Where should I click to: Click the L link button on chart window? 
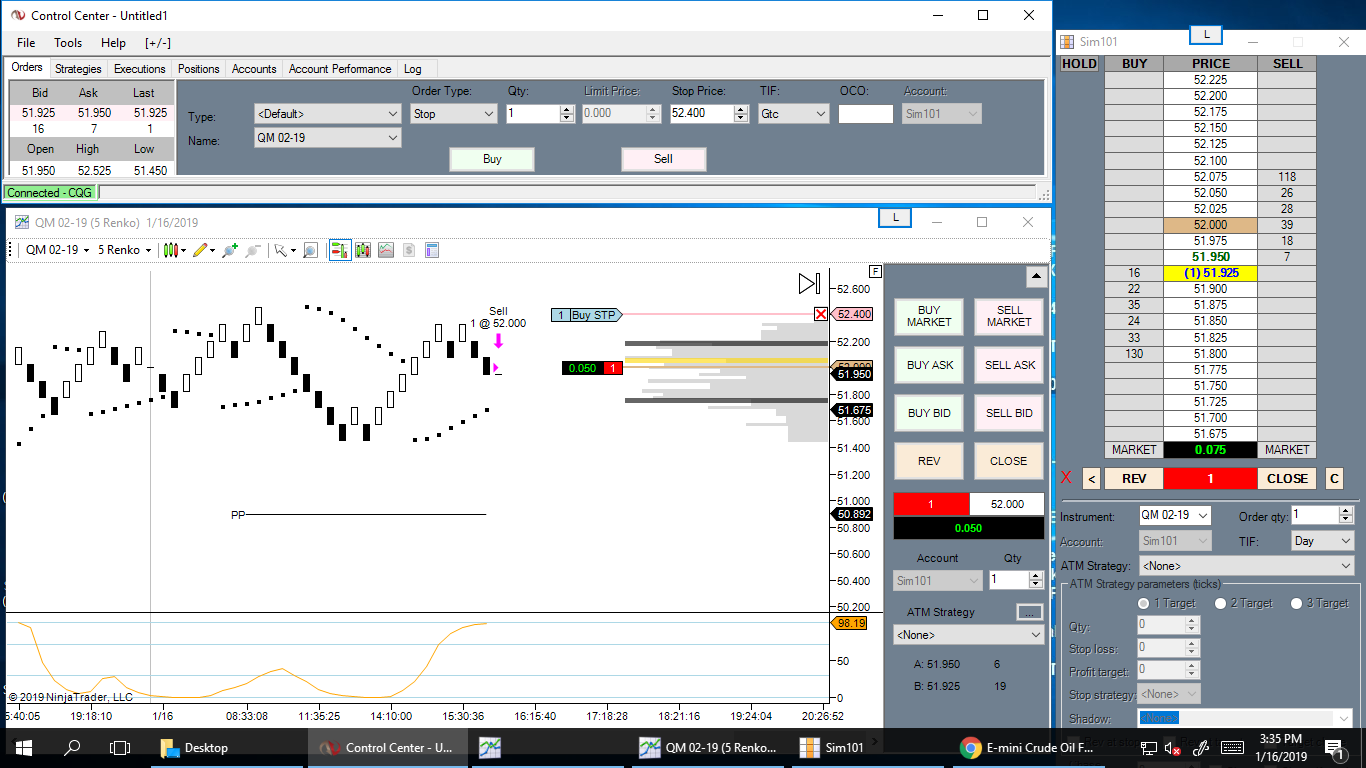tap(895, 217)
